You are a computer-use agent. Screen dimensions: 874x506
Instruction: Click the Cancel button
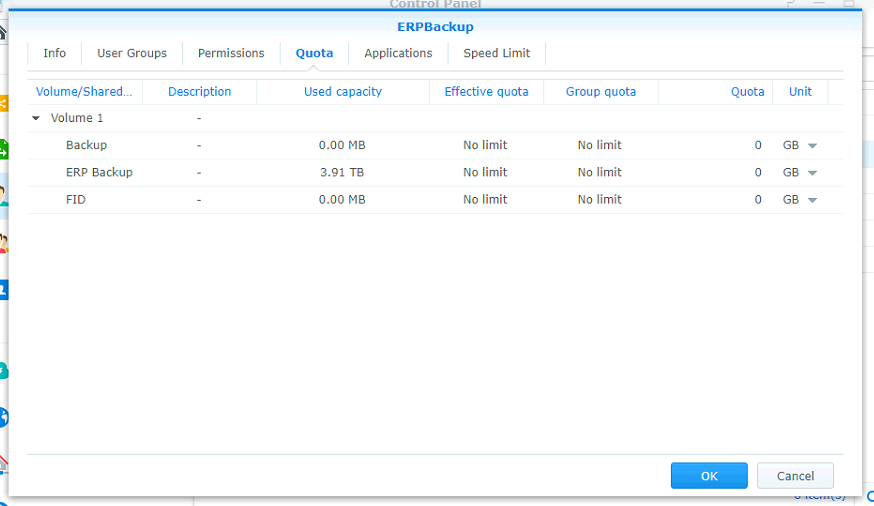pos(795,476)
